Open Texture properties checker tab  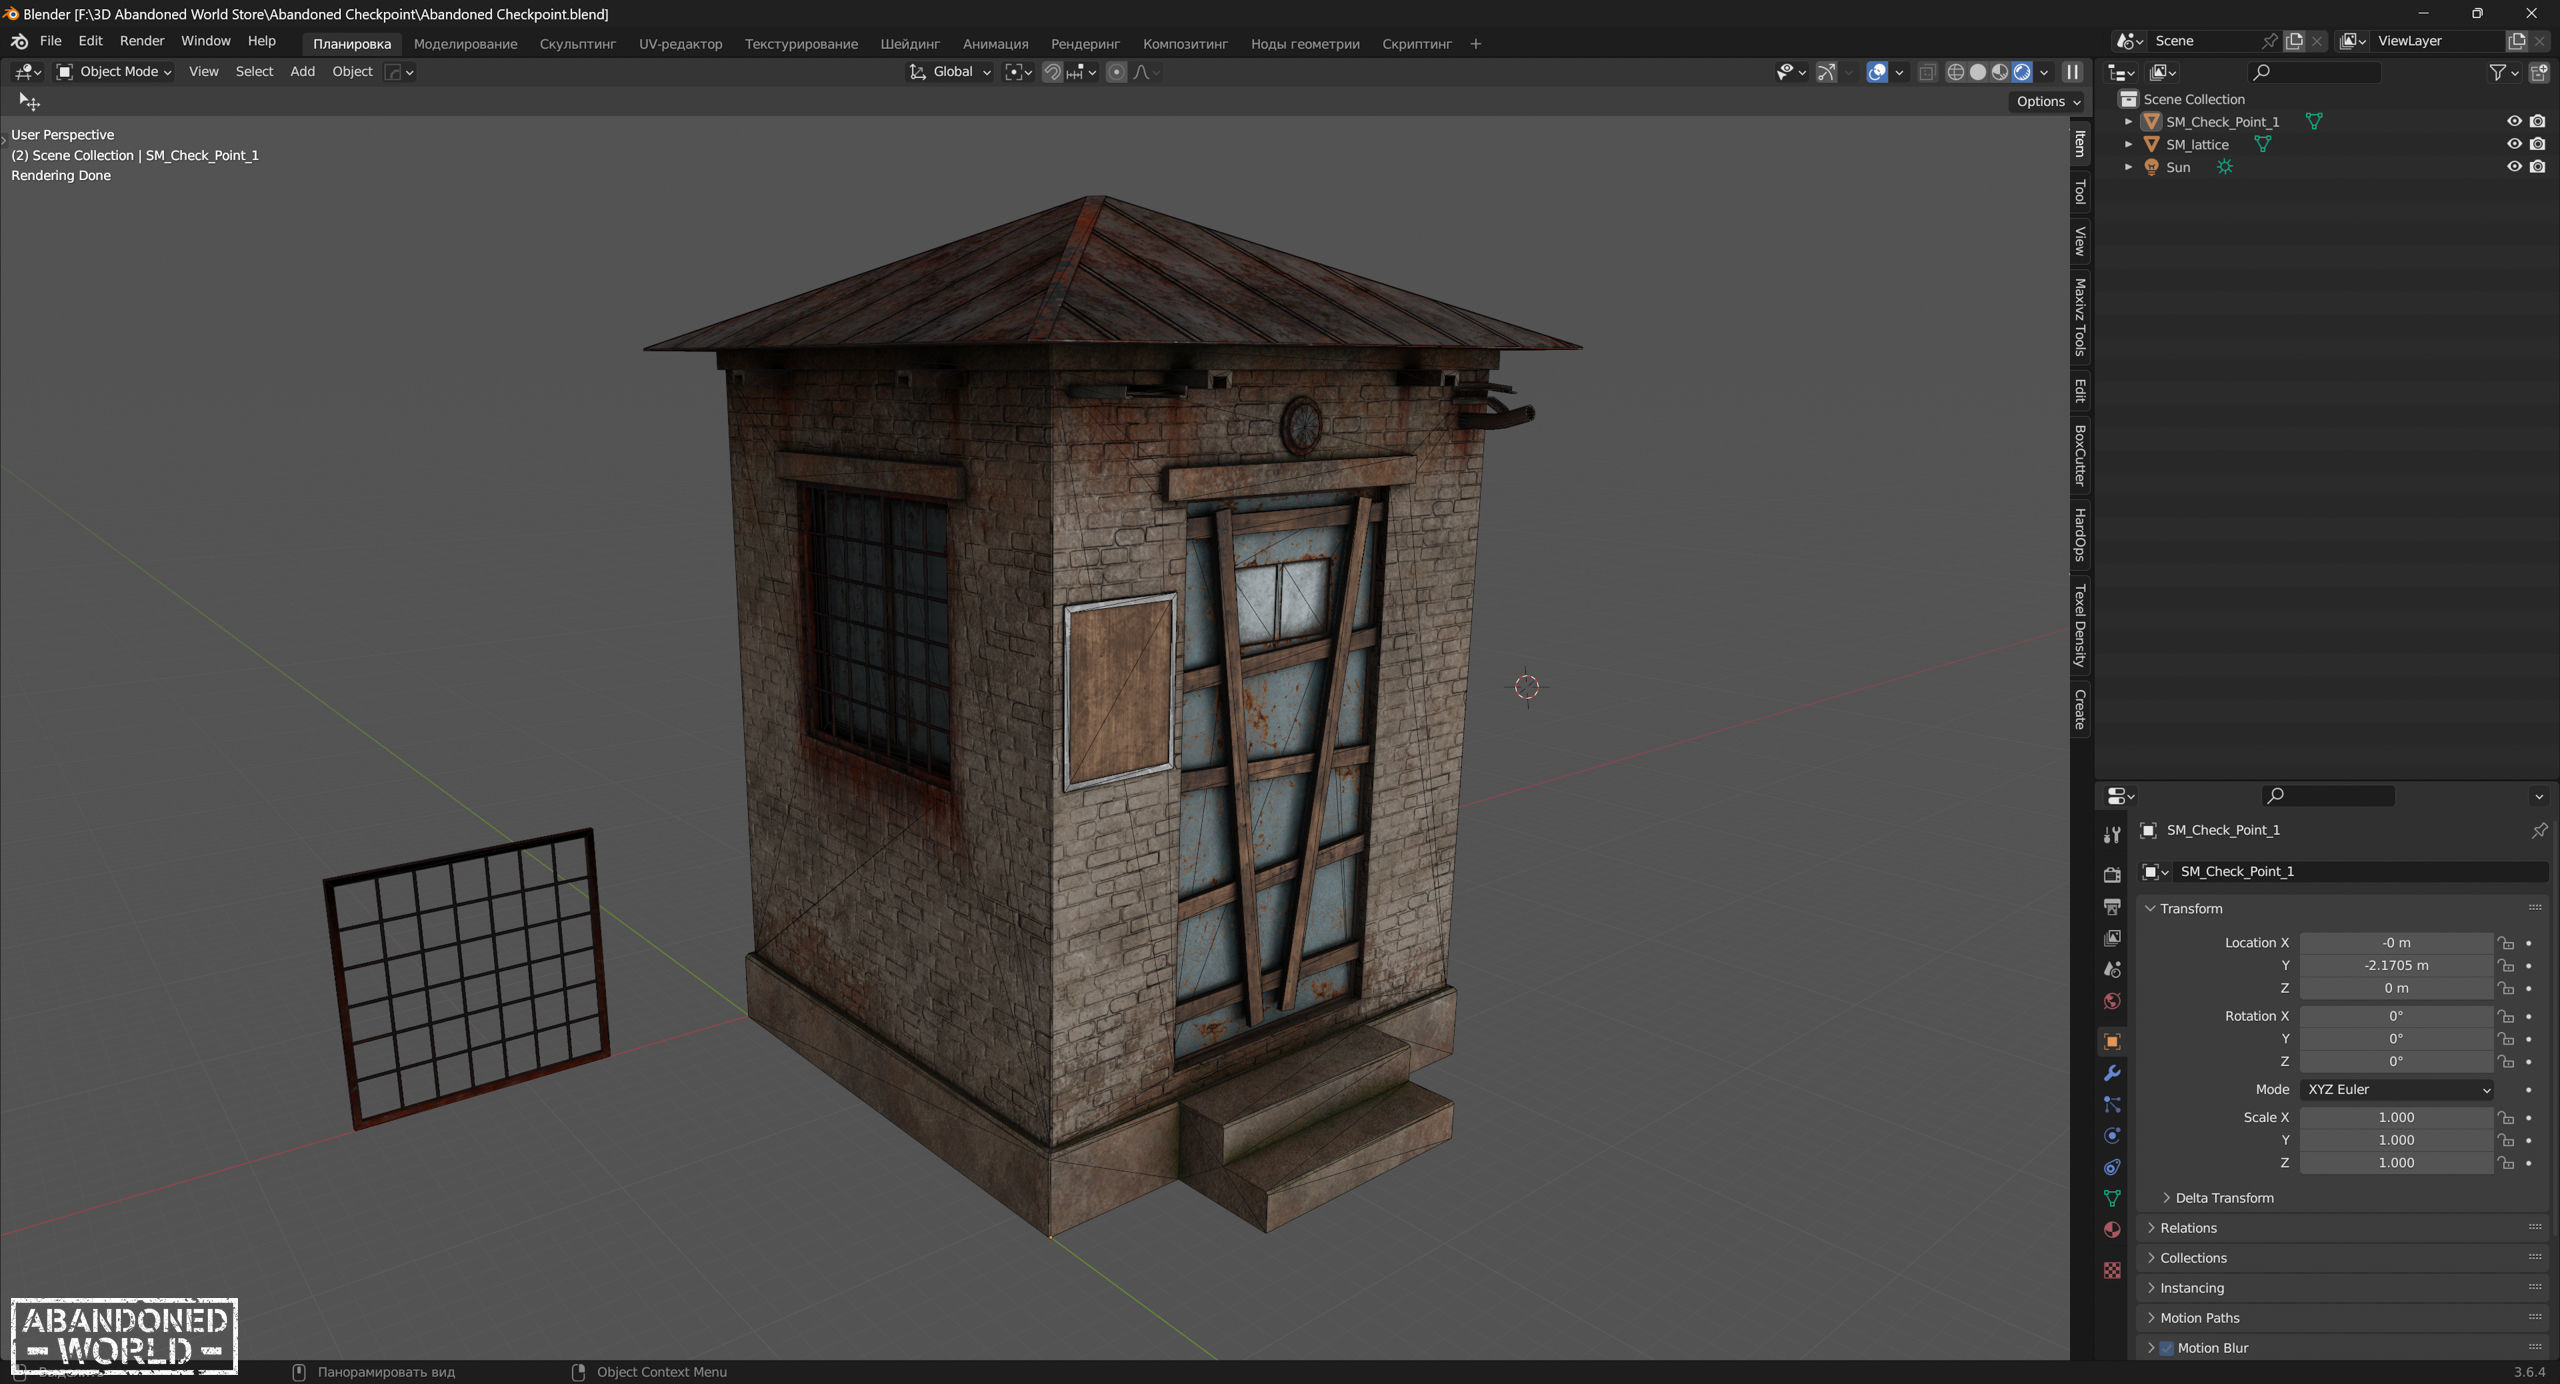click(2112, 1270)
